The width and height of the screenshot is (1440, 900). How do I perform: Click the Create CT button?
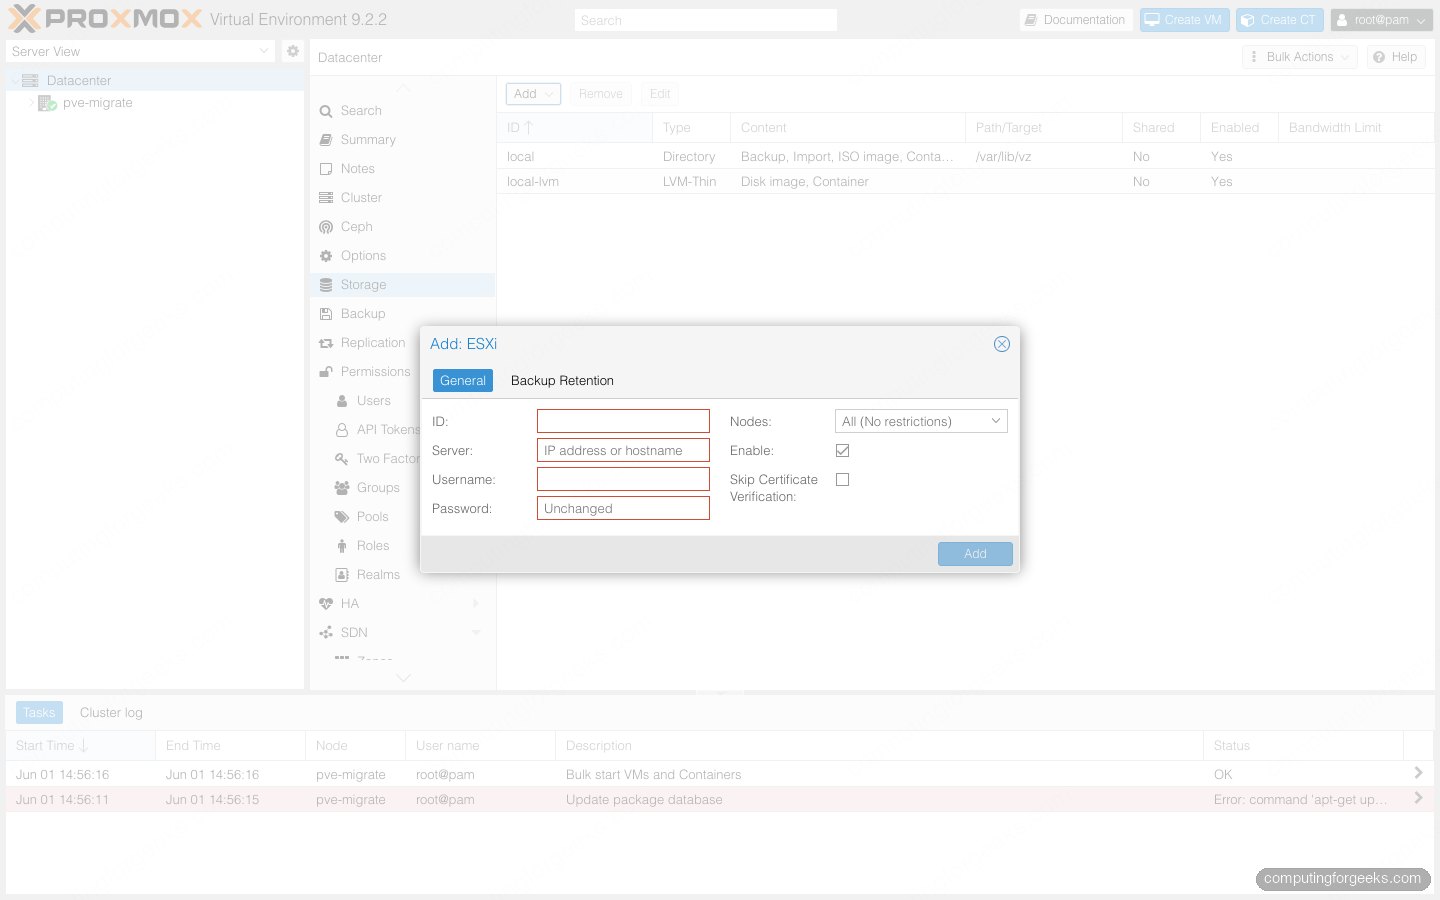(x=1280, y=20)
